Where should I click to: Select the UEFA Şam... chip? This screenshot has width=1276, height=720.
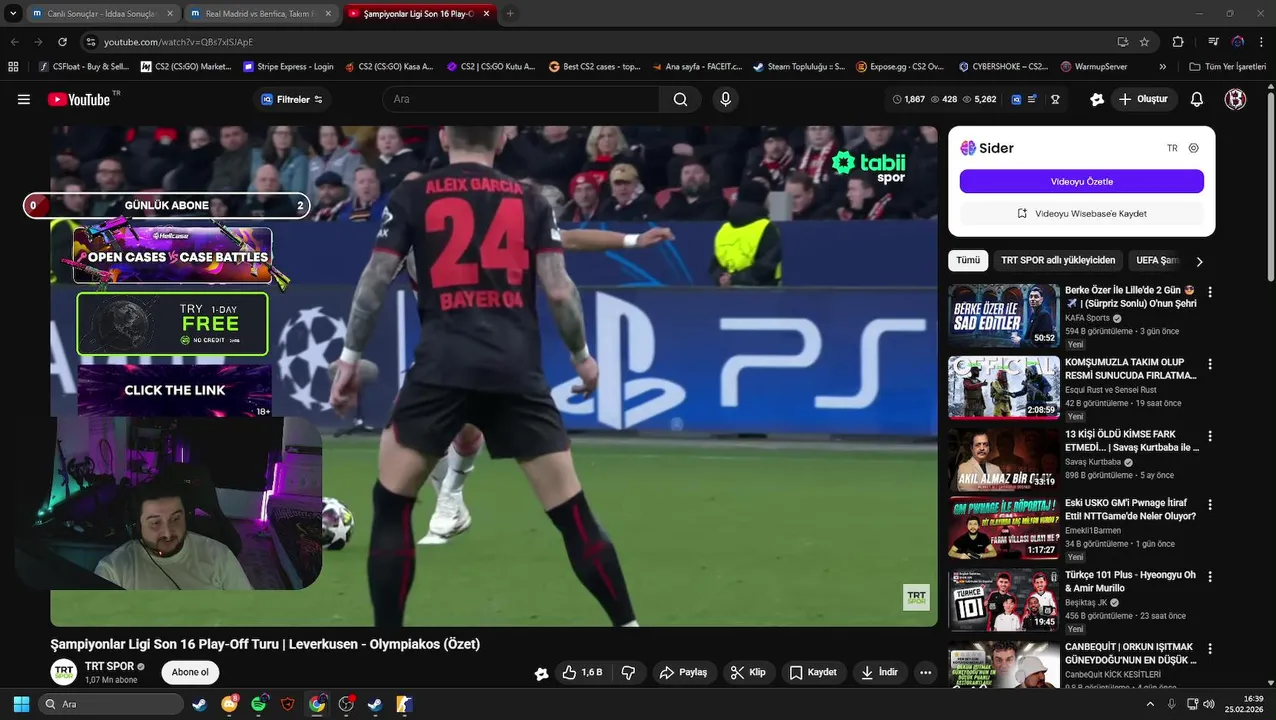[1157, 261]
